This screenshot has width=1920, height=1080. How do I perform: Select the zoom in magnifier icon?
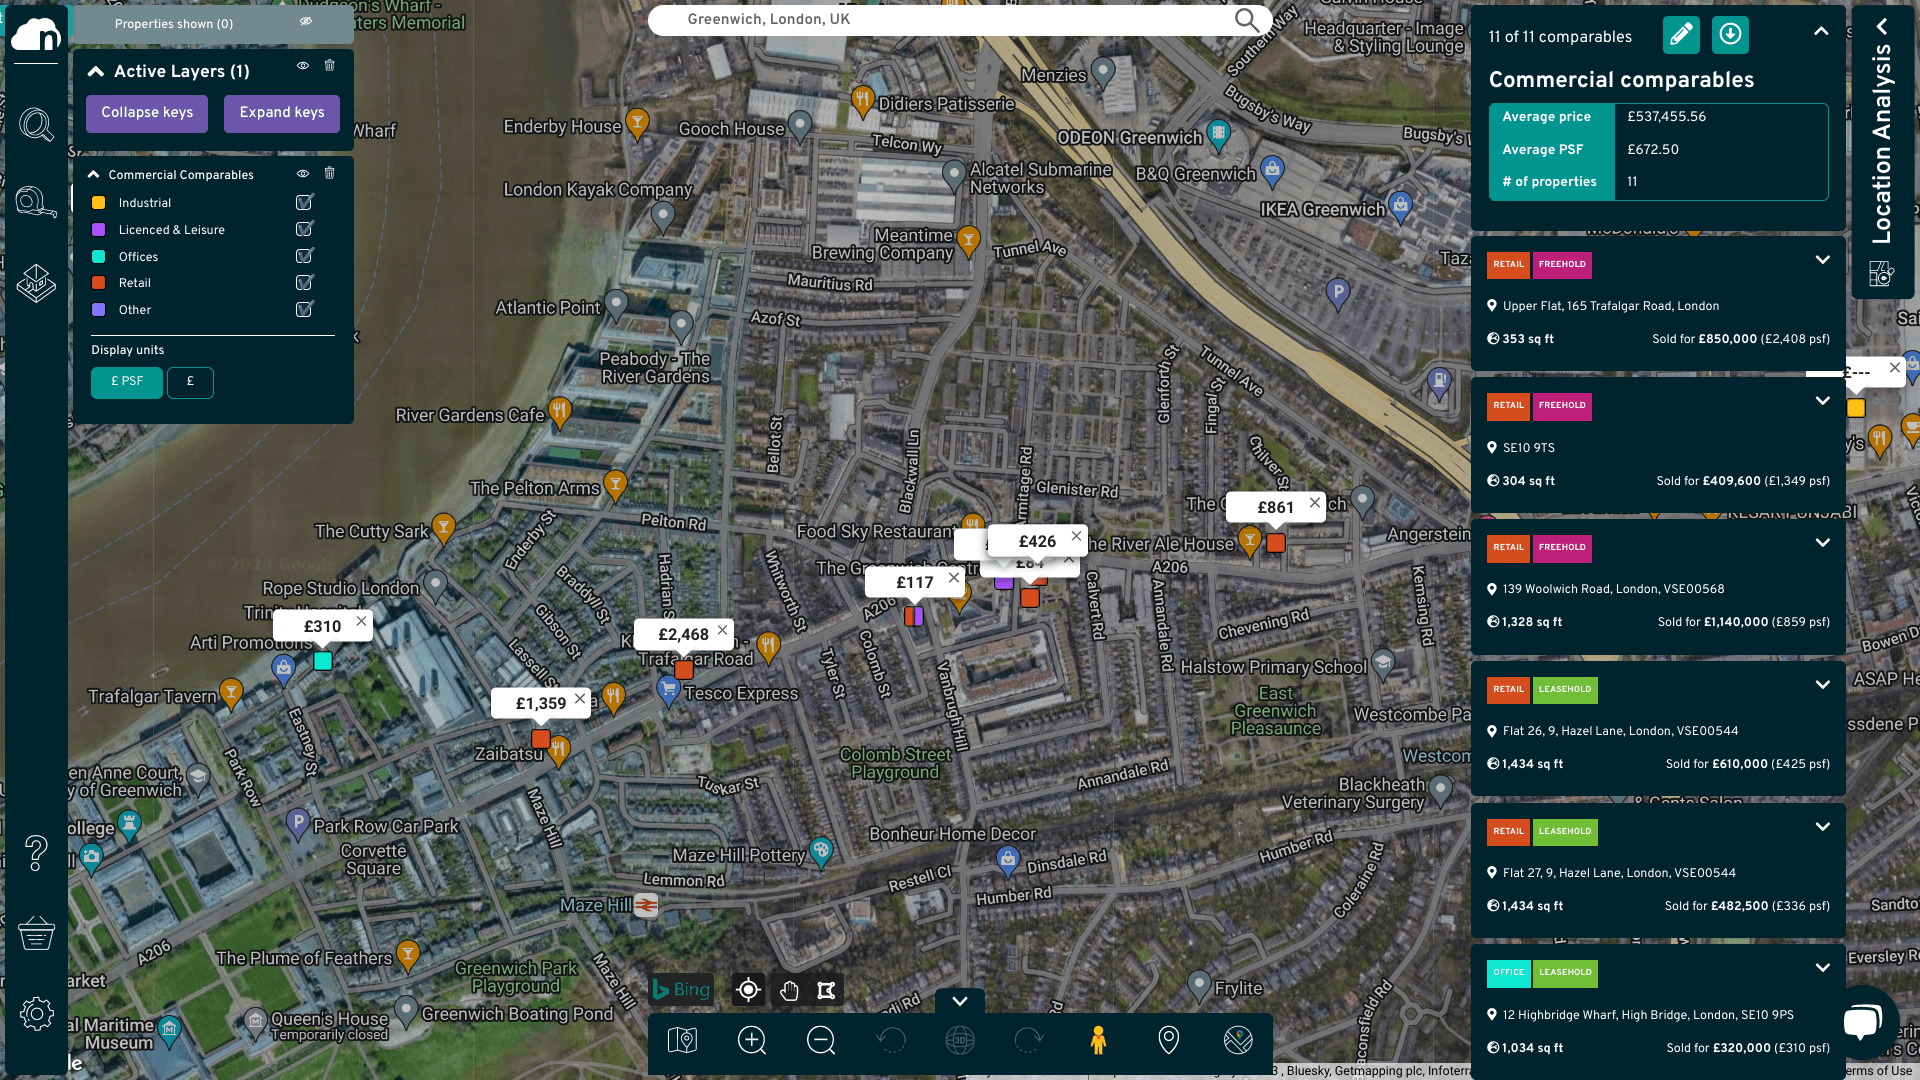(752, 1040)
